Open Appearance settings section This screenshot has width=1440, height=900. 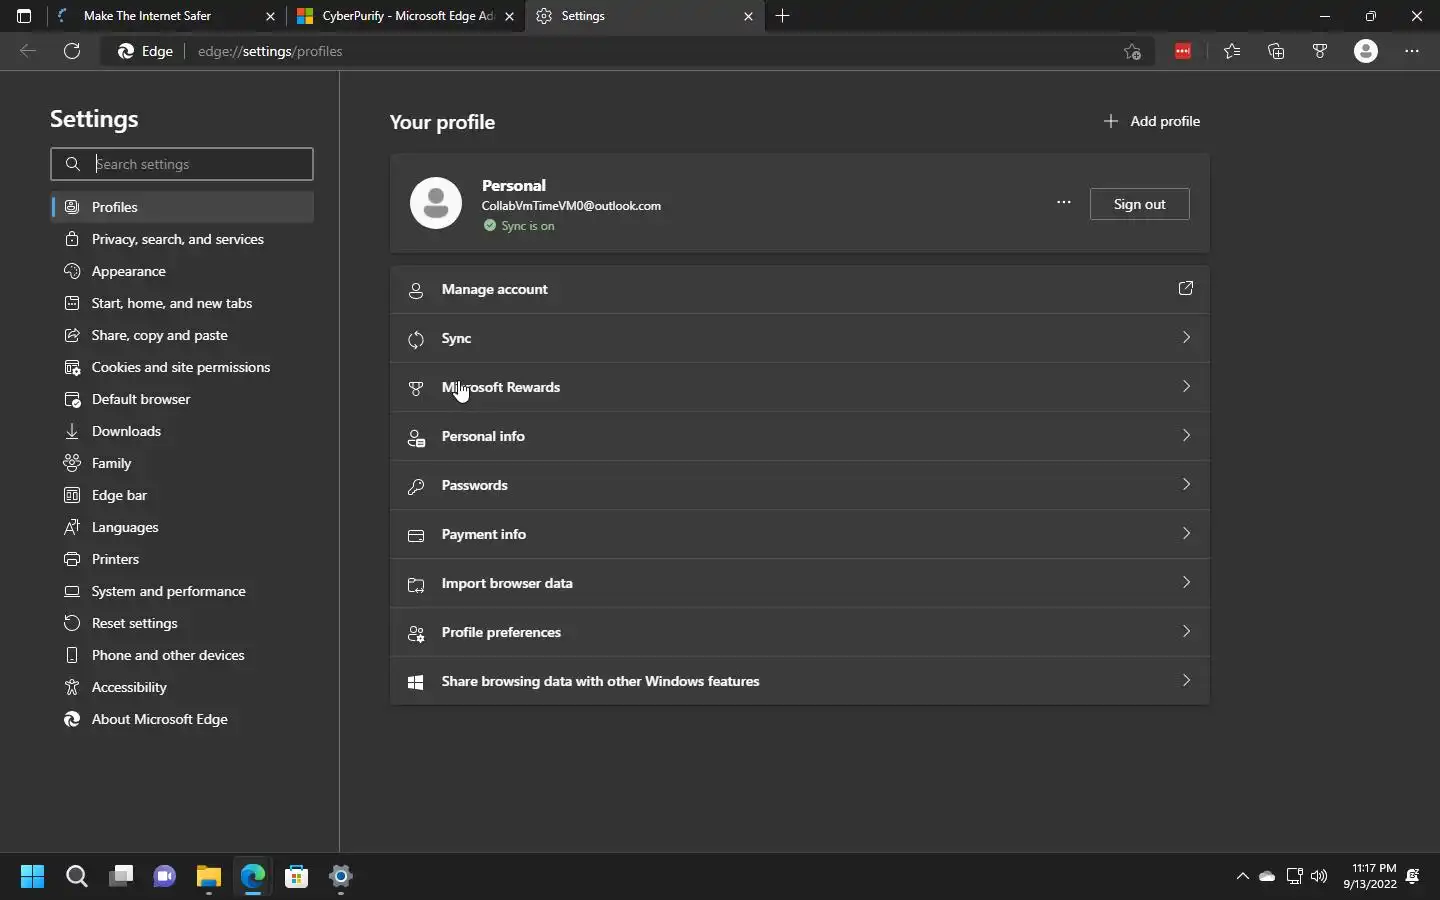tap(182, 271)
